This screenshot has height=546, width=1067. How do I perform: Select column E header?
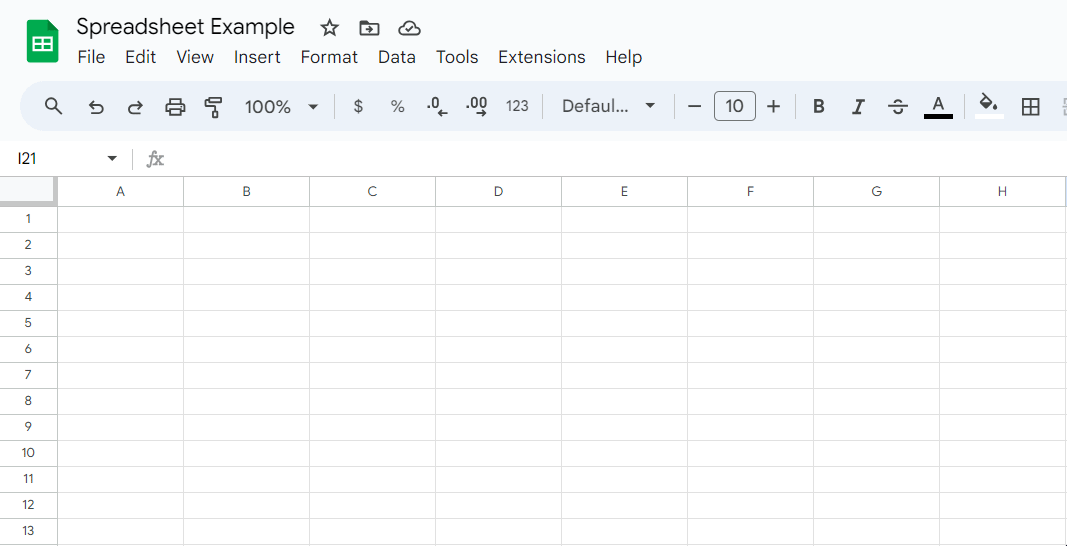(624, 192)
